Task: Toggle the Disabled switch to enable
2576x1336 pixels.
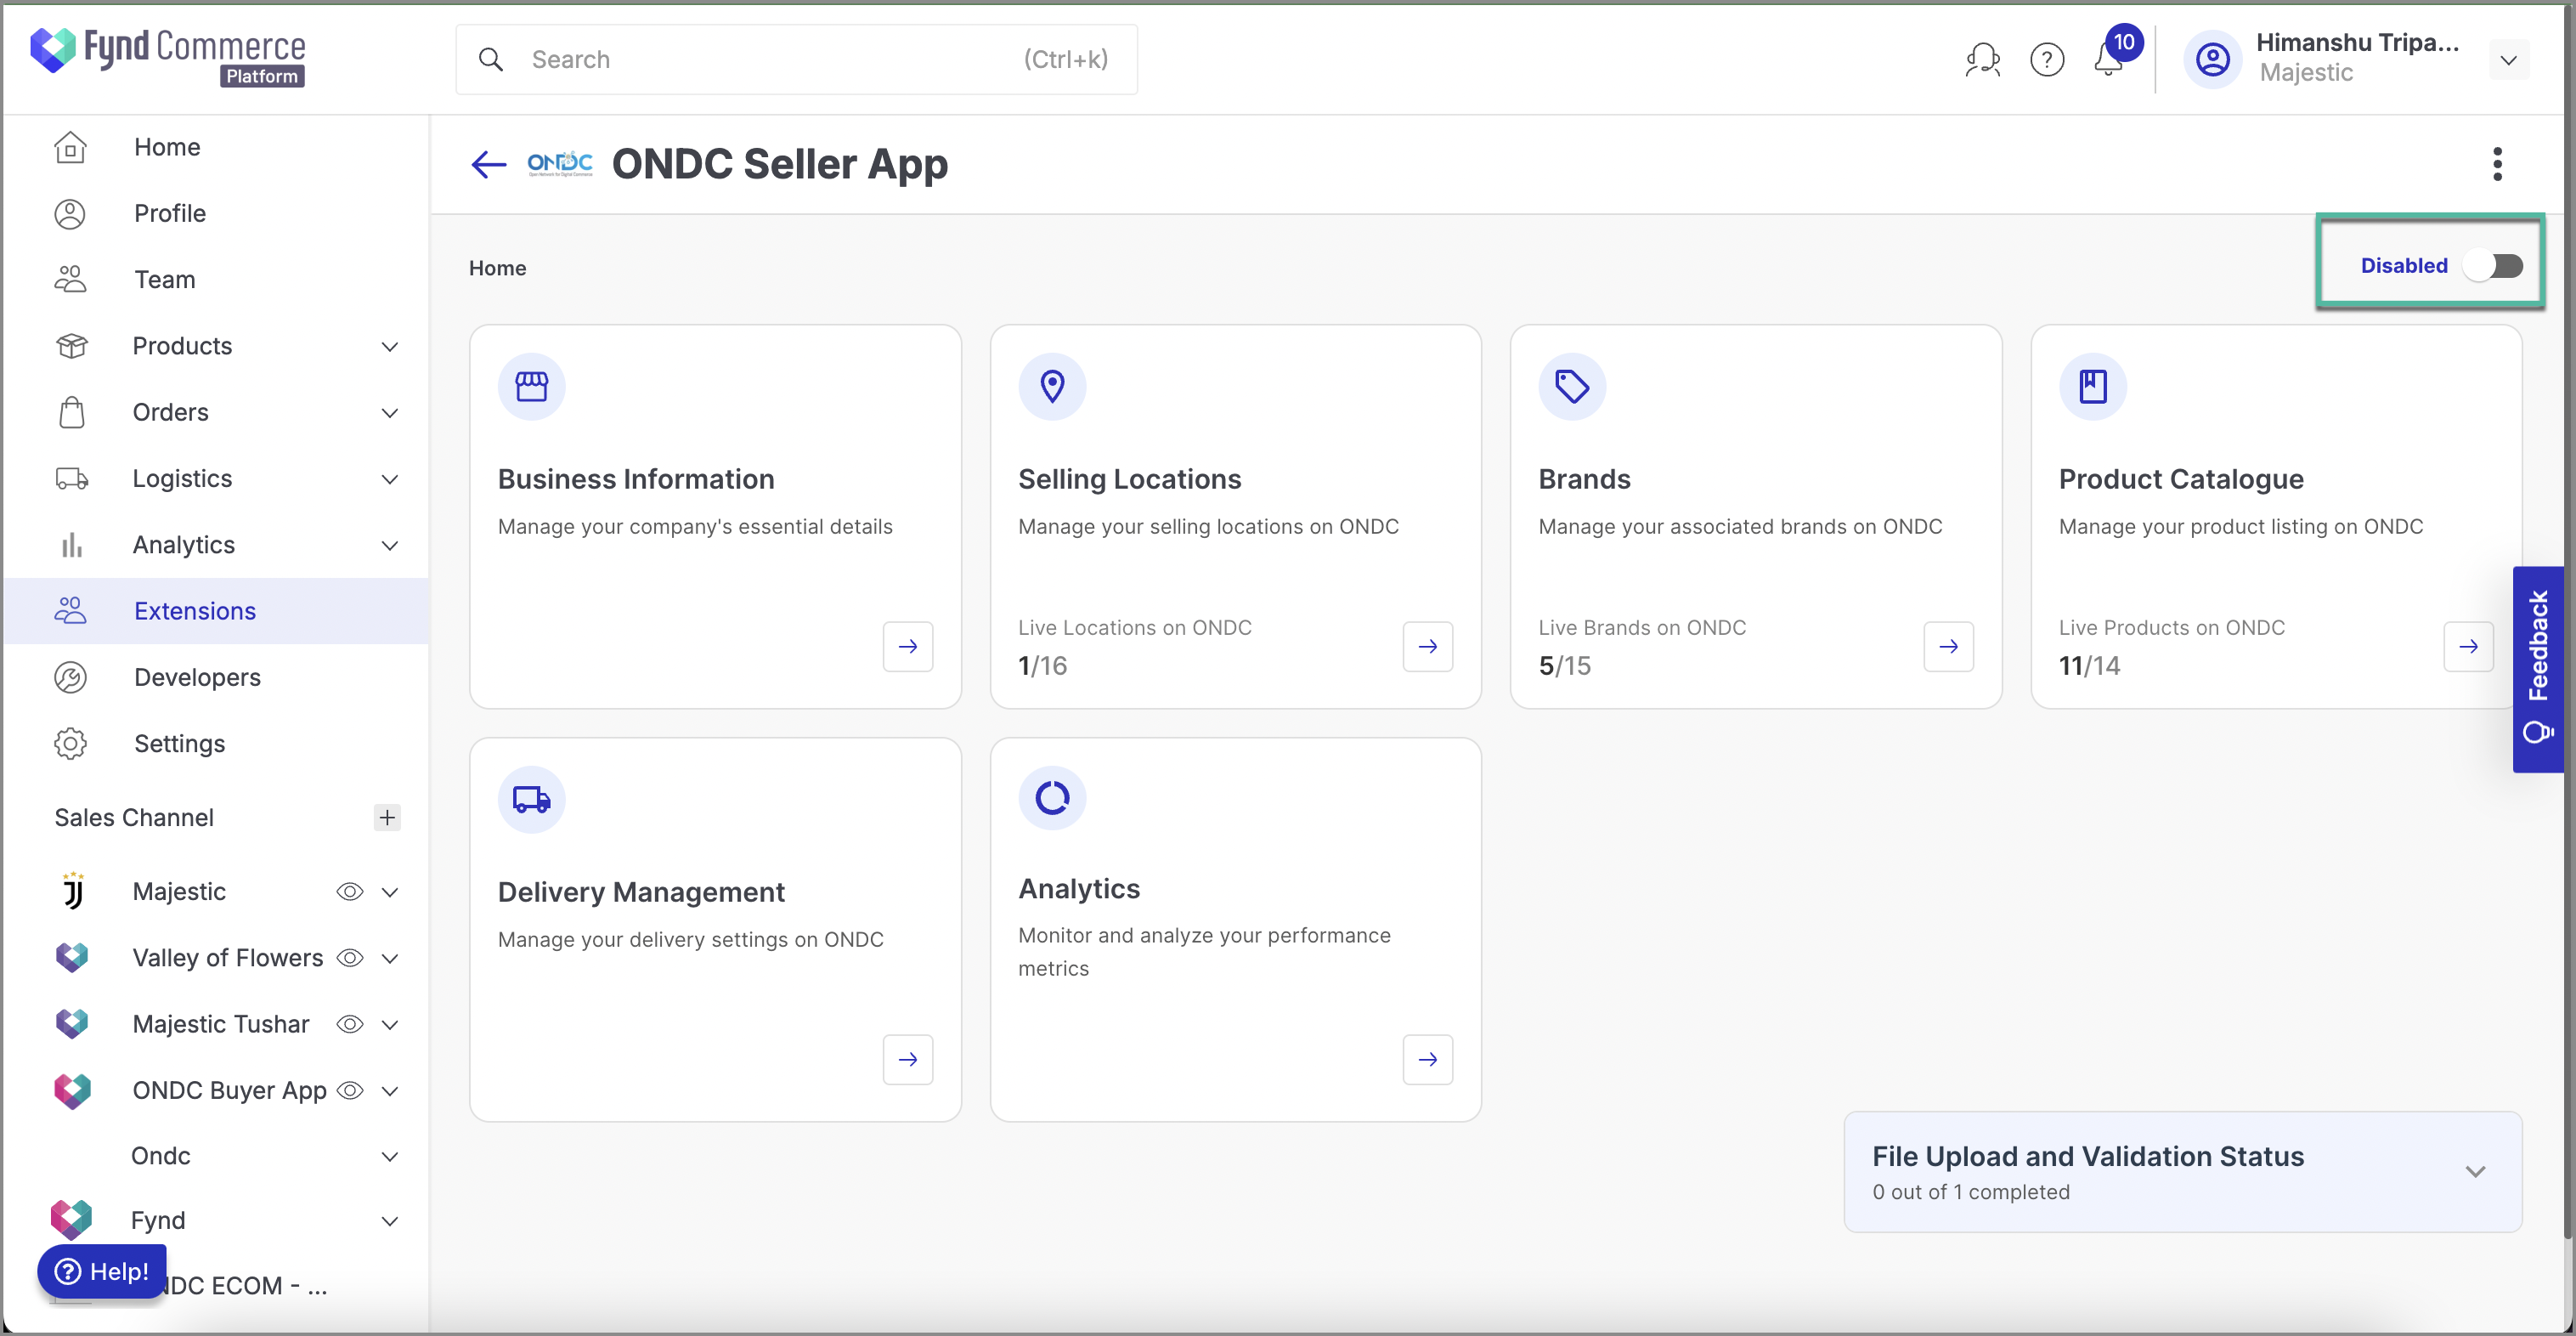Action: pyautogui.click(x=2492, y=265)
